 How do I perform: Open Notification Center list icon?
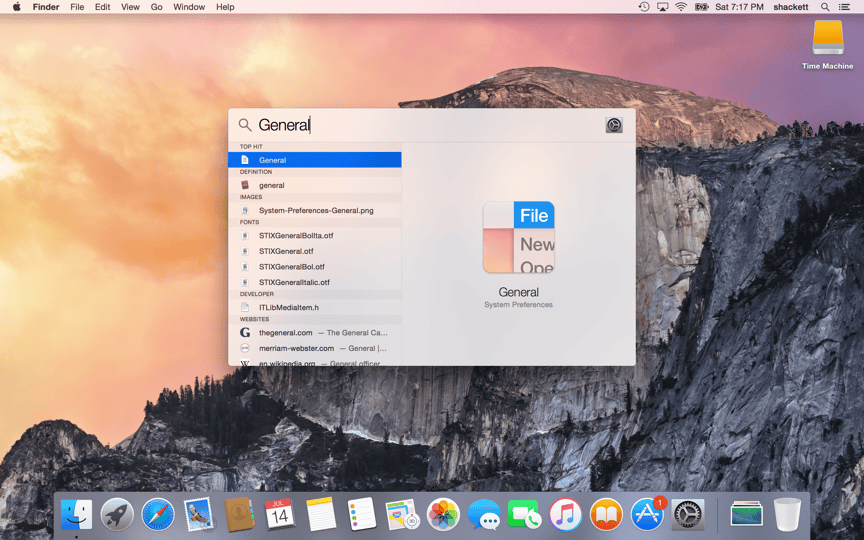[844, 7]
